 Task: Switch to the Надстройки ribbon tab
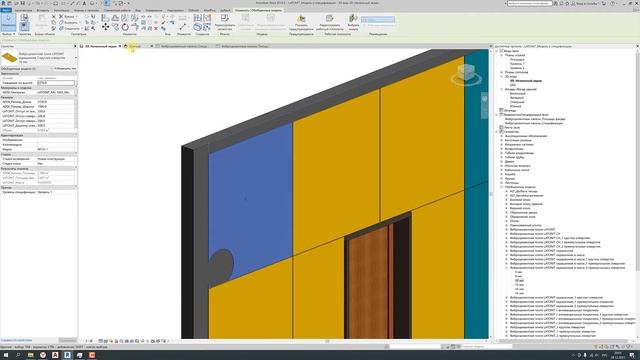pos(176,10)
